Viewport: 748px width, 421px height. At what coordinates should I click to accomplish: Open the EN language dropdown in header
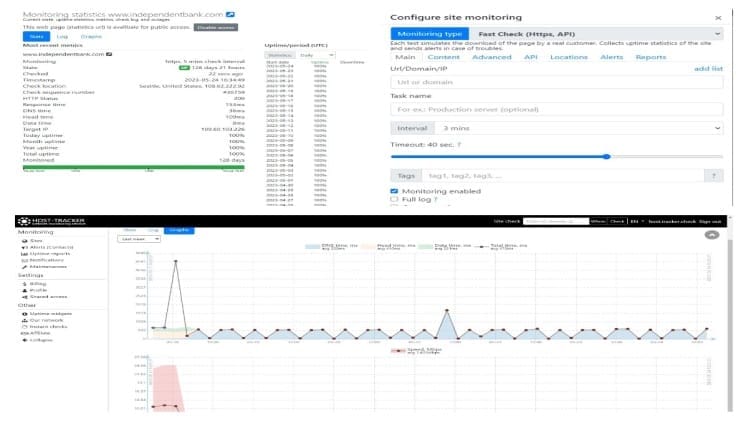click(637, 221)
